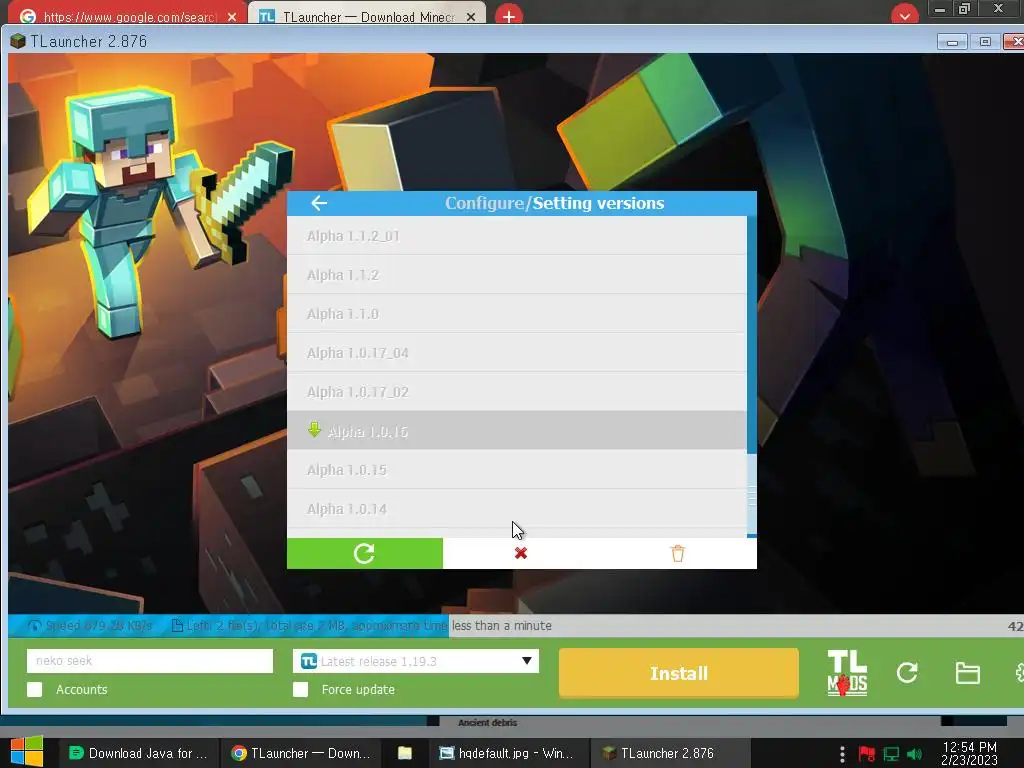Viewport: 1024px width, 768px height.
Task: Open the Latest release 1.19.3 version dropdown
Action: [x=416, y=661]
